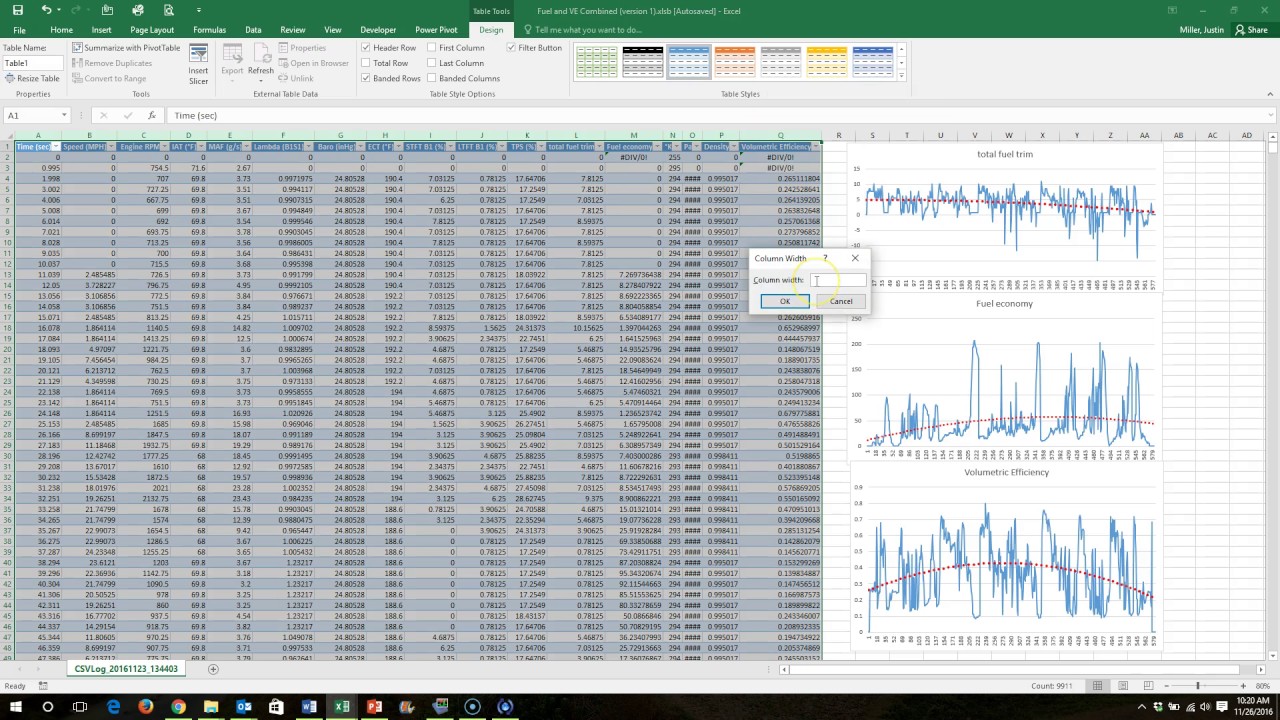The width and height of the screenshot is (1280, 720).
Task: Click Remove Duplicates tool
Action: [112, 63]
